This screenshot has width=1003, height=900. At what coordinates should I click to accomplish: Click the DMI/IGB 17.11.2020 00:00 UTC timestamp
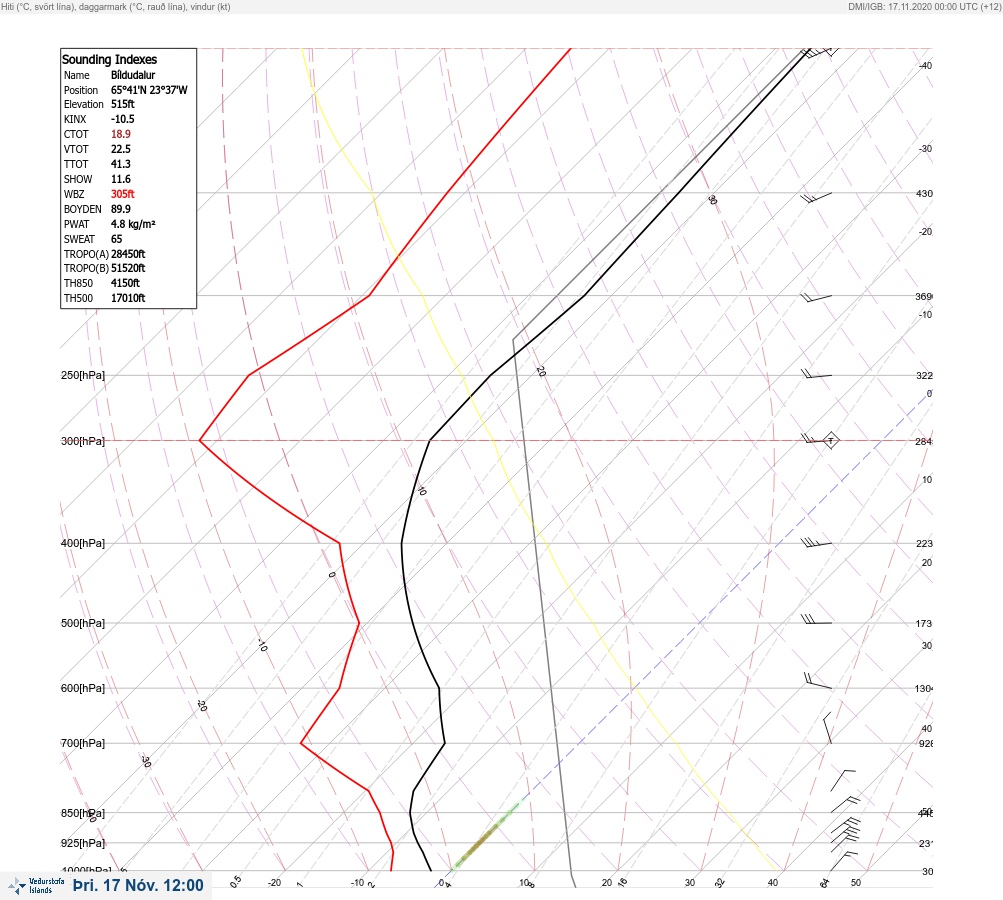[924, 7]
